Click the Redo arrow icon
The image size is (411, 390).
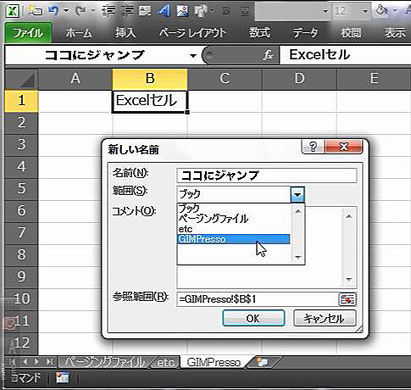click(81, 11)
